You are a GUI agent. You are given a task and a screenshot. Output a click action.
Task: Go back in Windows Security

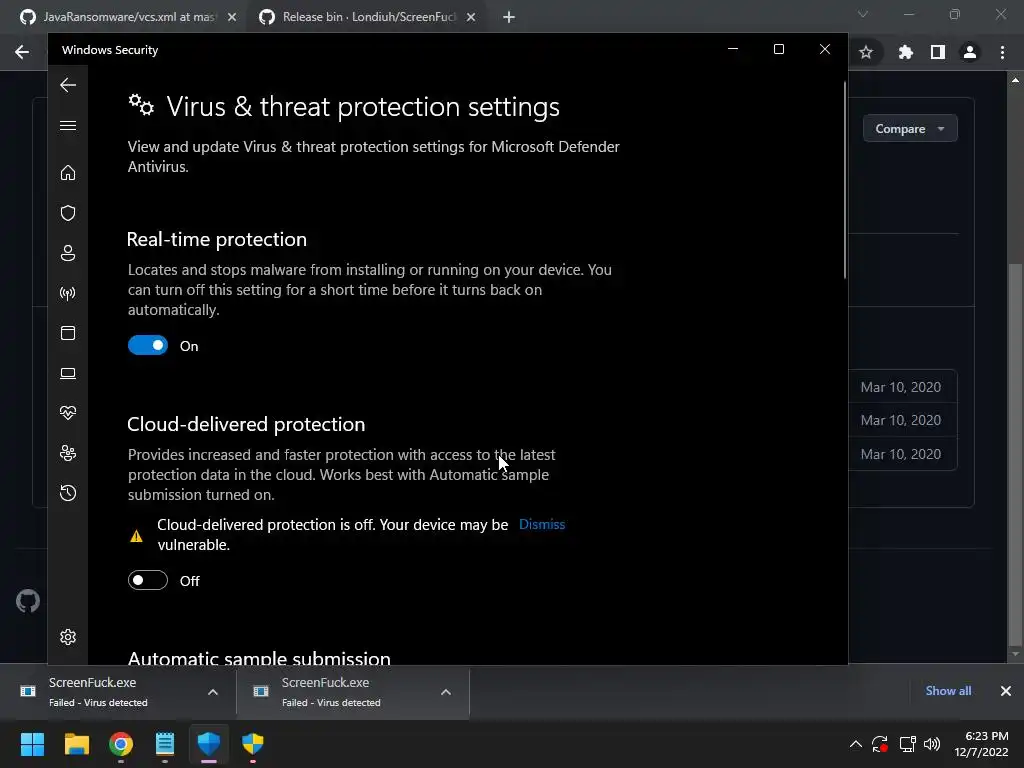[x=68, y=85]
